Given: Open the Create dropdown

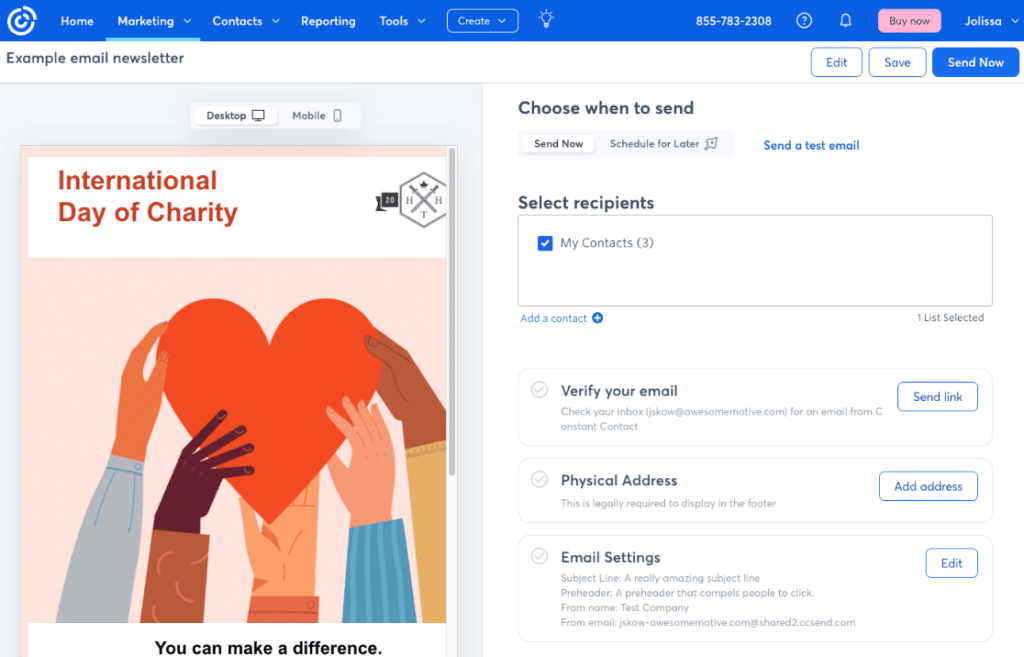Looking at the screenshot, I should coord(482,20).
